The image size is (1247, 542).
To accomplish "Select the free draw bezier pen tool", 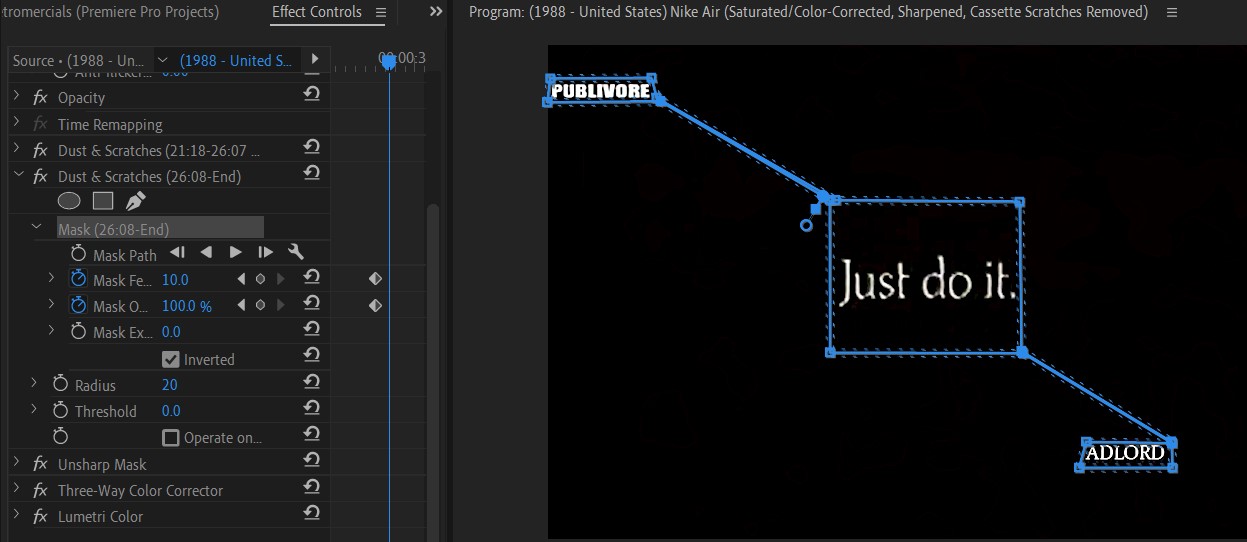I will click(x=135, y=201).
